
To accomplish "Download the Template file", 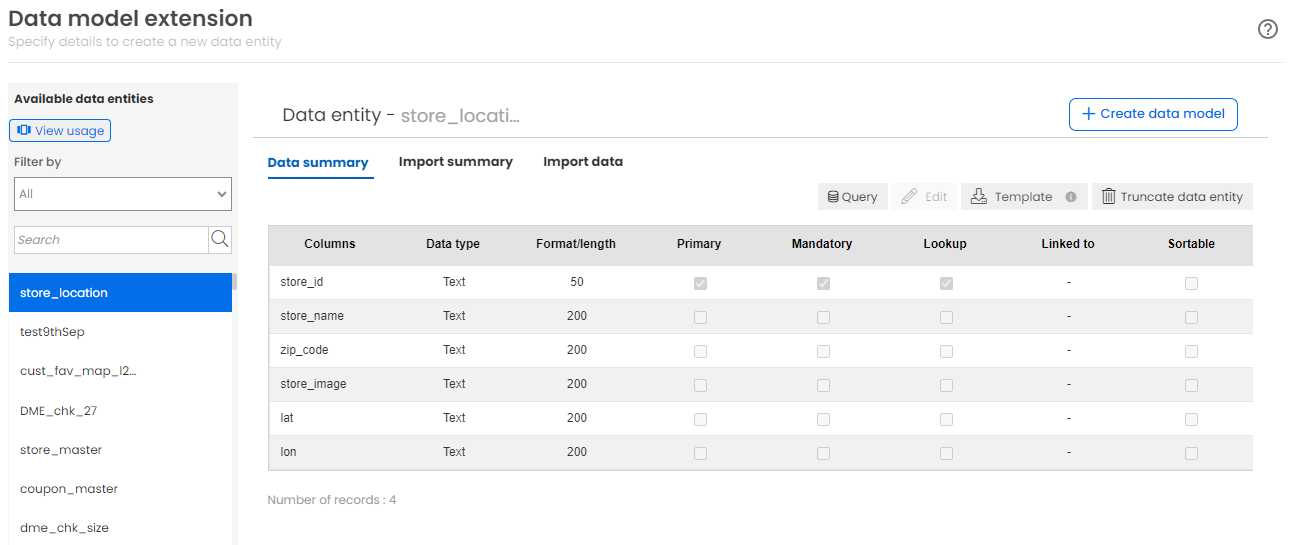I will [1012, 197].
